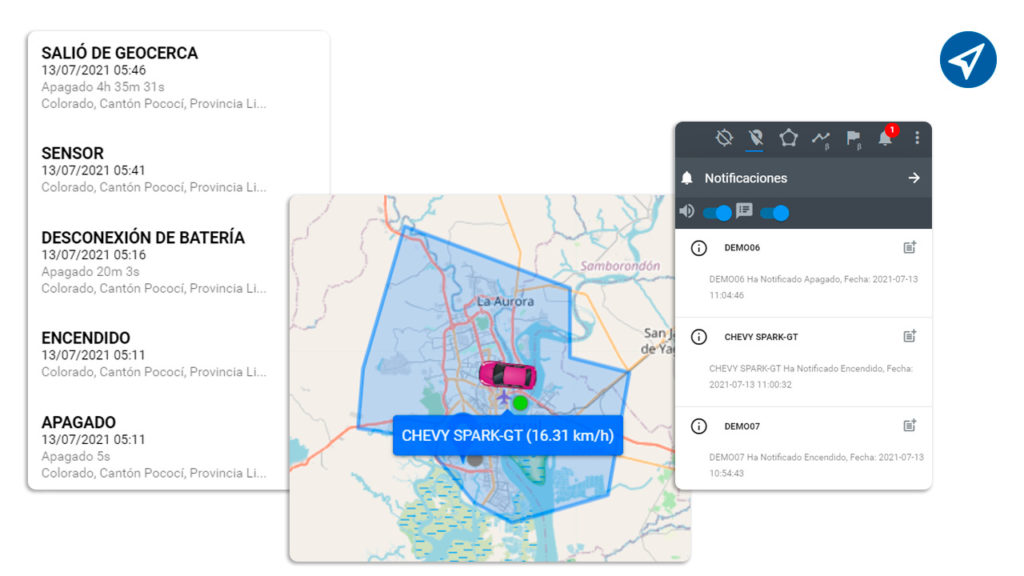Click the green dot marker on map
Screen dimensions: 1024x576
click(x=520, y=403)
